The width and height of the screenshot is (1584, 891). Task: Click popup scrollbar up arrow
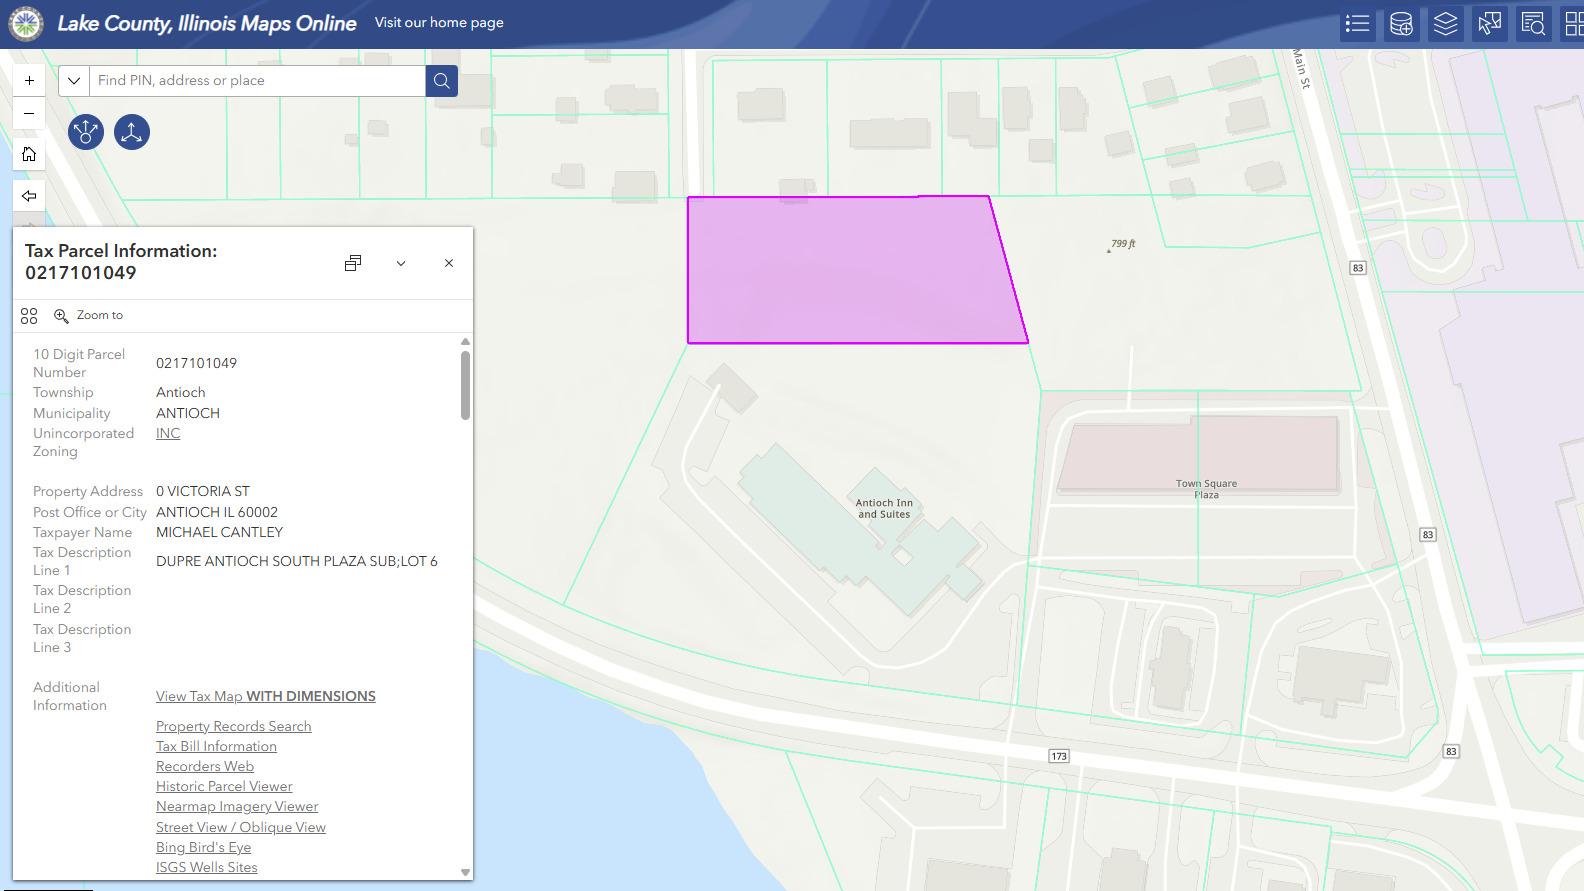pos(465,342)
